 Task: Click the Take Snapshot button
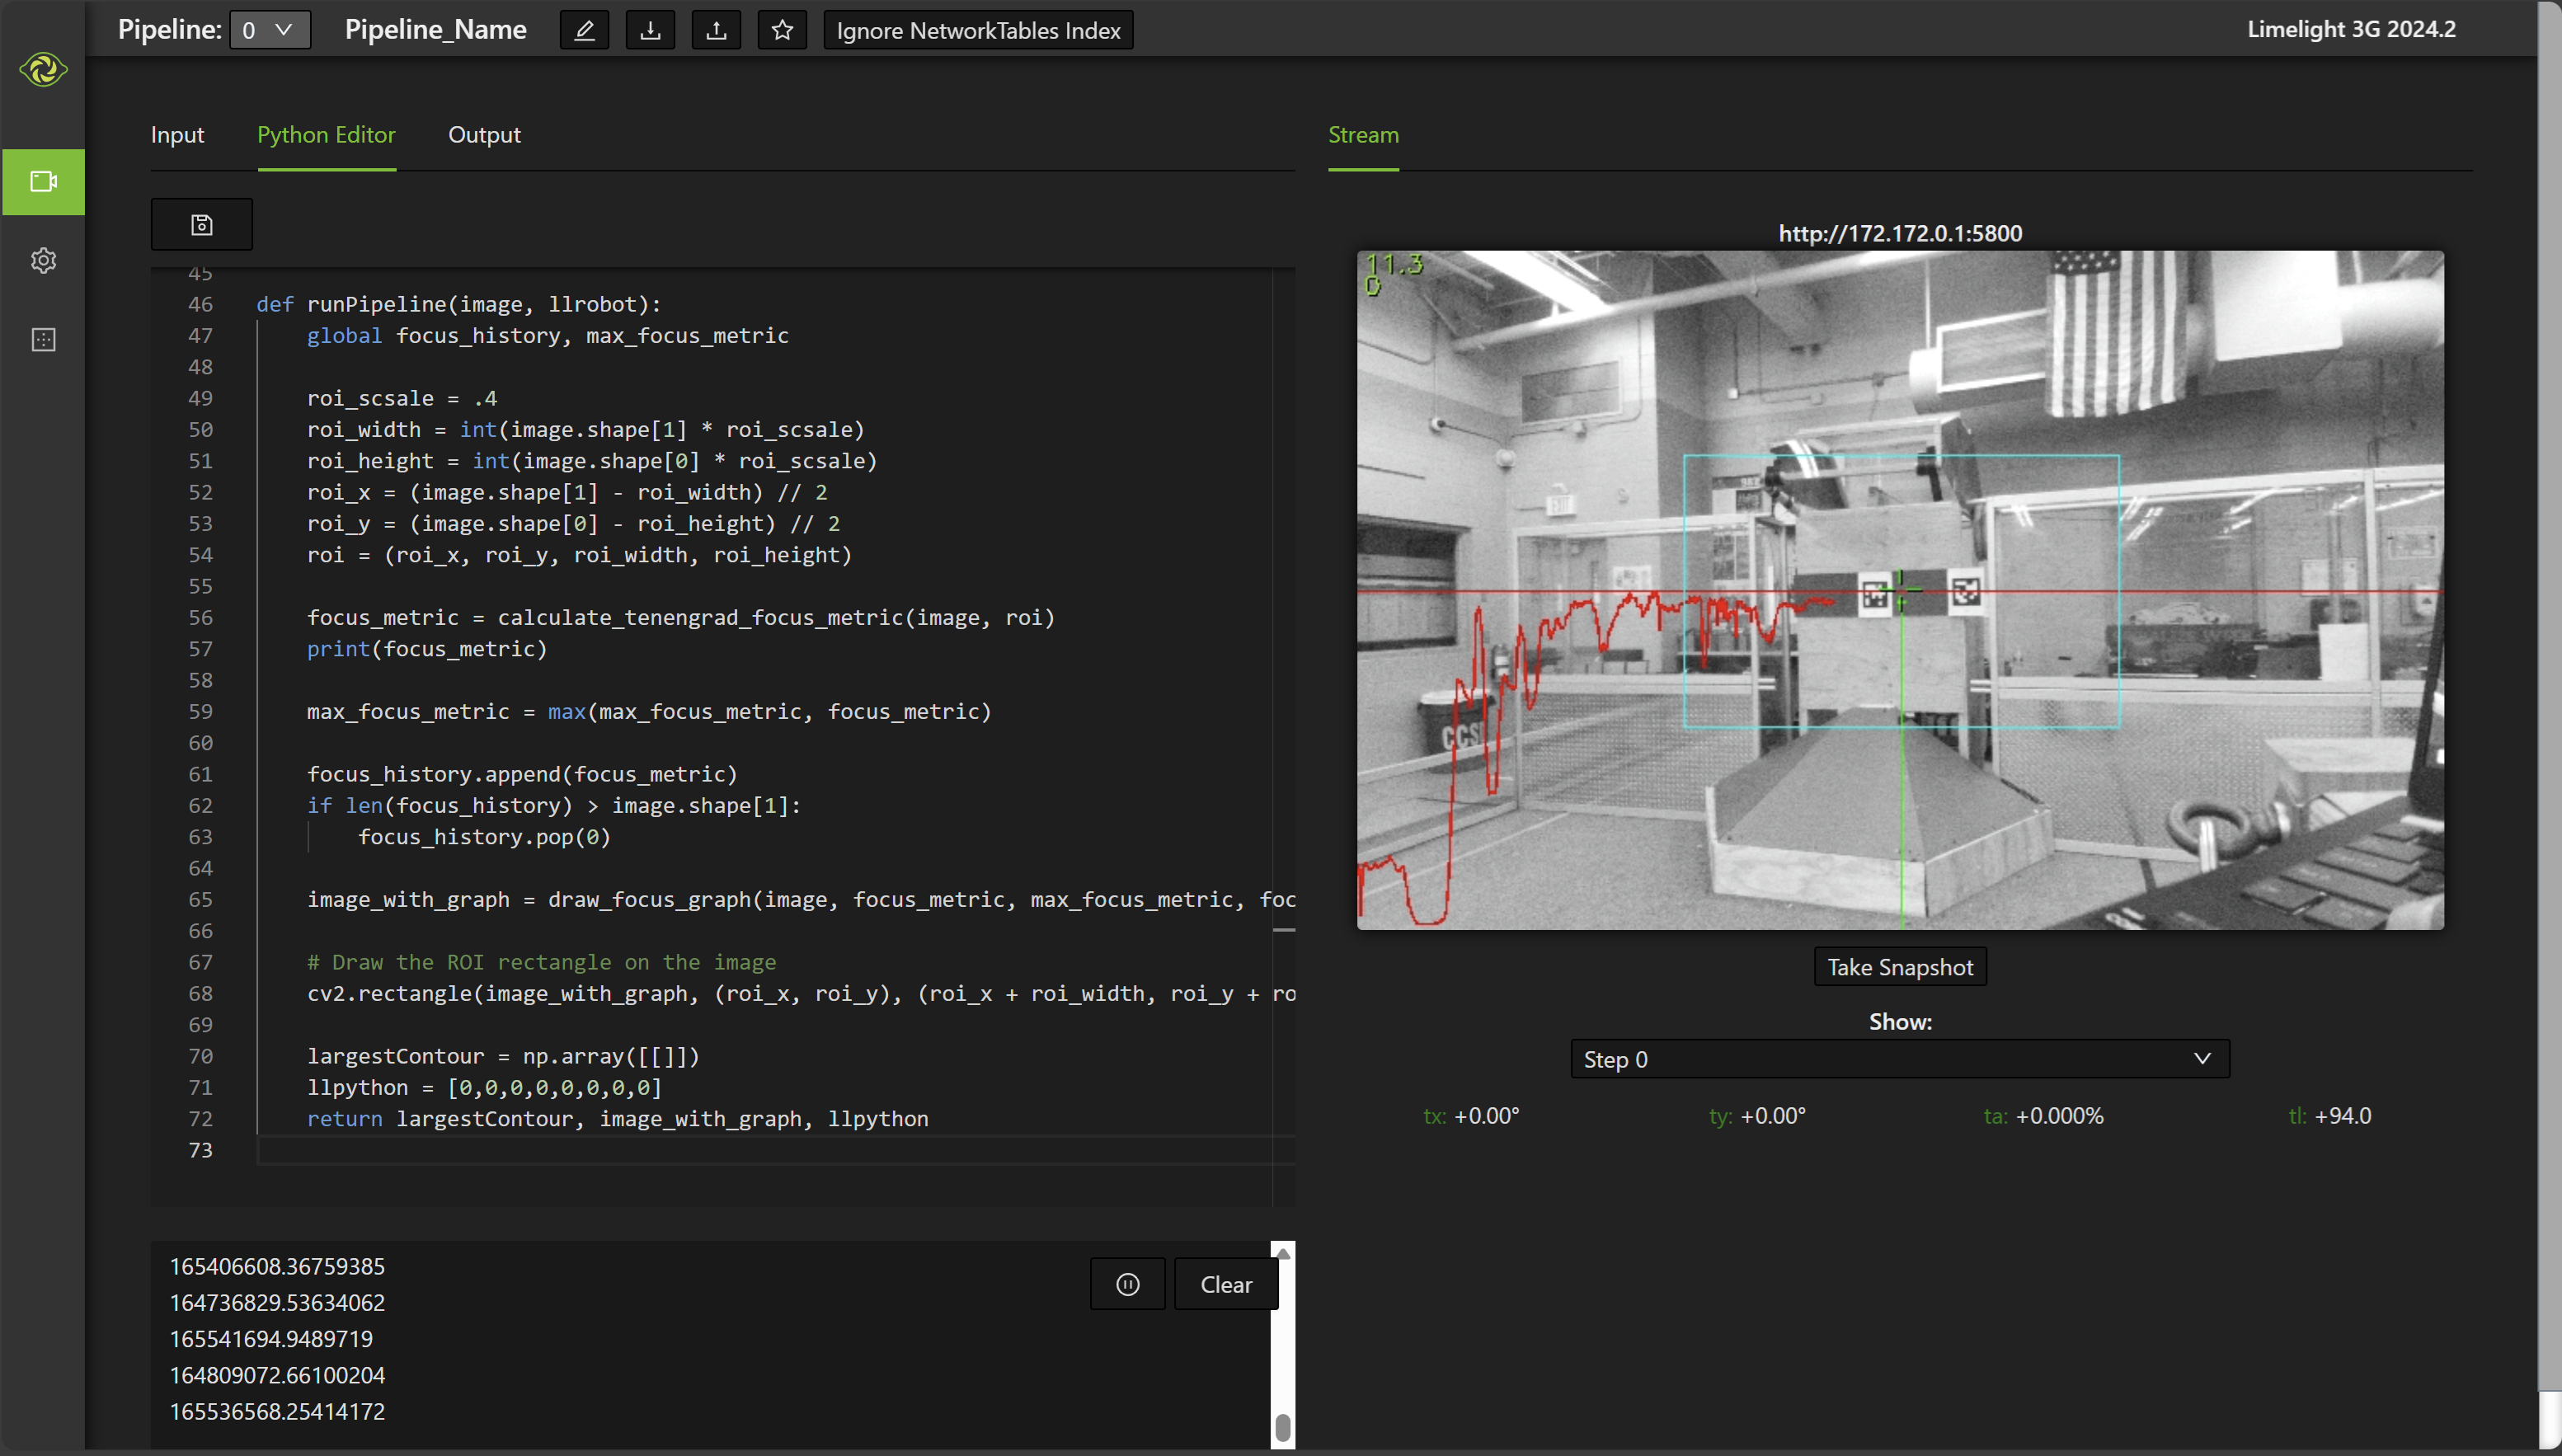(x=1901, y=967)
